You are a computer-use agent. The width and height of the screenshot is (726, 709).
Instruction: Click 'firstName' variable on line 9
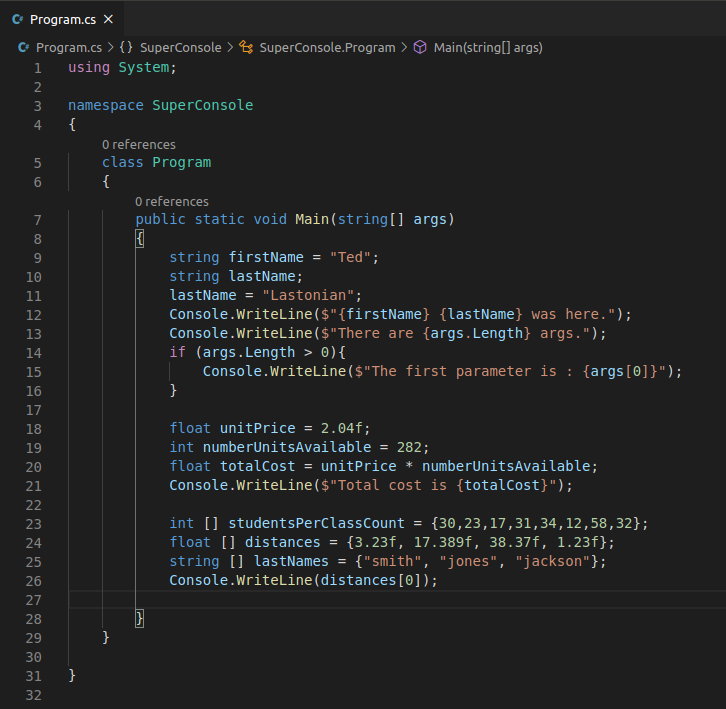[266, 257]
